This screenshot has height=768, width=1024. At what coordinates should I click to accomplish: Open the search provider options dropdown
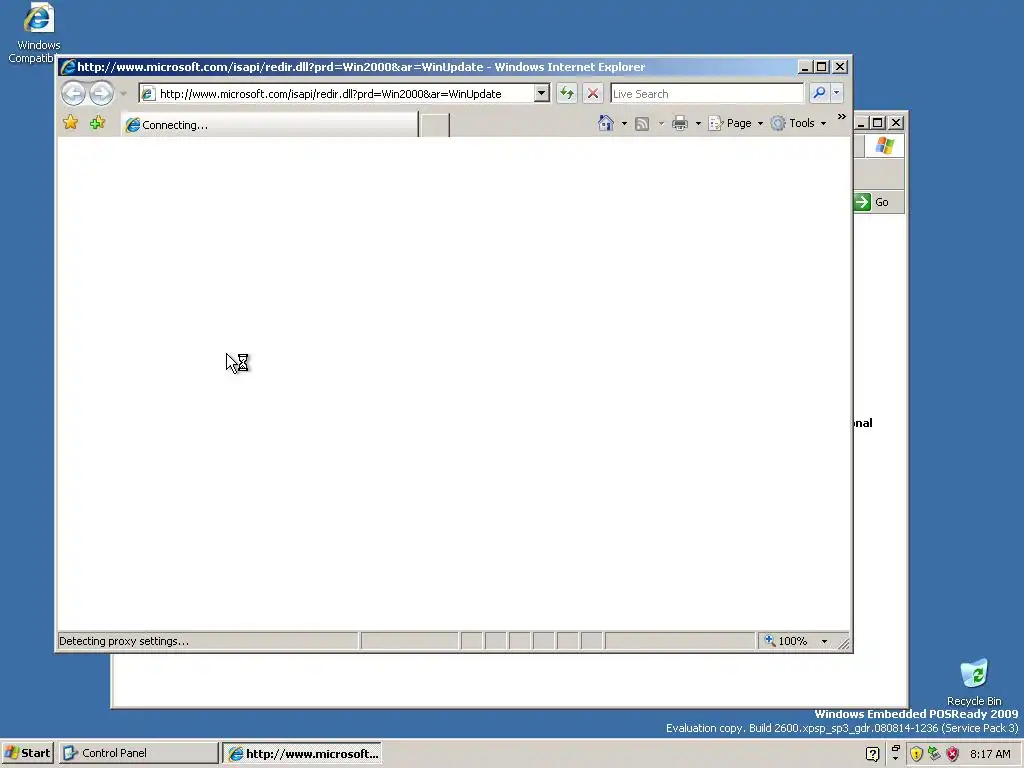click(837, 93)
